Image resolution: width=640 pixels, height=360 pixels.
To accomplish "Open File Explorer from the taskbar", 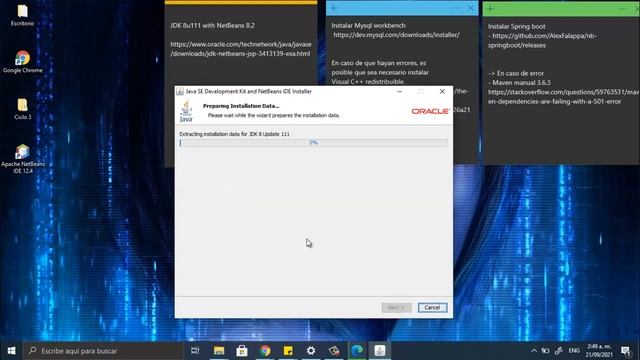I will click(x=219, y=351).
